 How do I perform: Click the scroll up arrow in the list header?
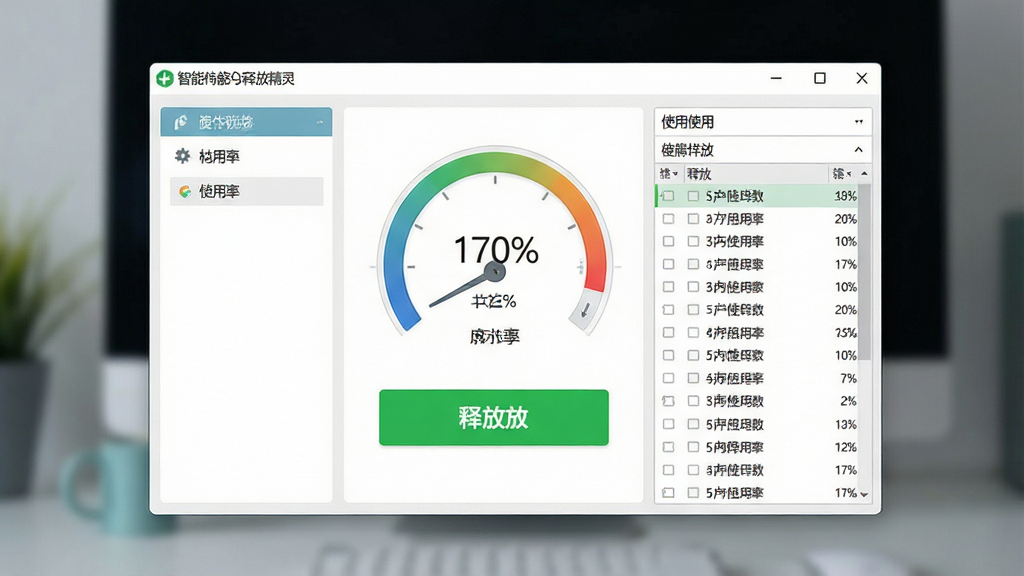tap(864, 174)
